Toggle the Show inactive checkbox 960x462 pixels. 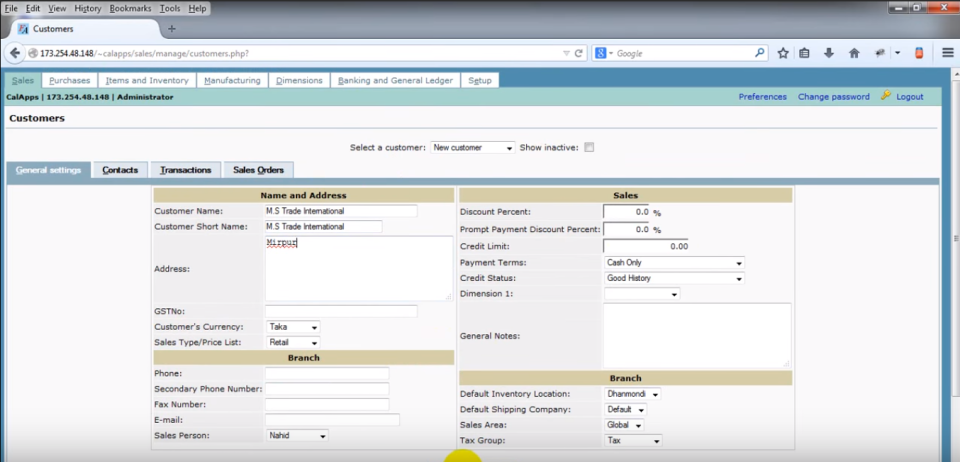[589, 147]
